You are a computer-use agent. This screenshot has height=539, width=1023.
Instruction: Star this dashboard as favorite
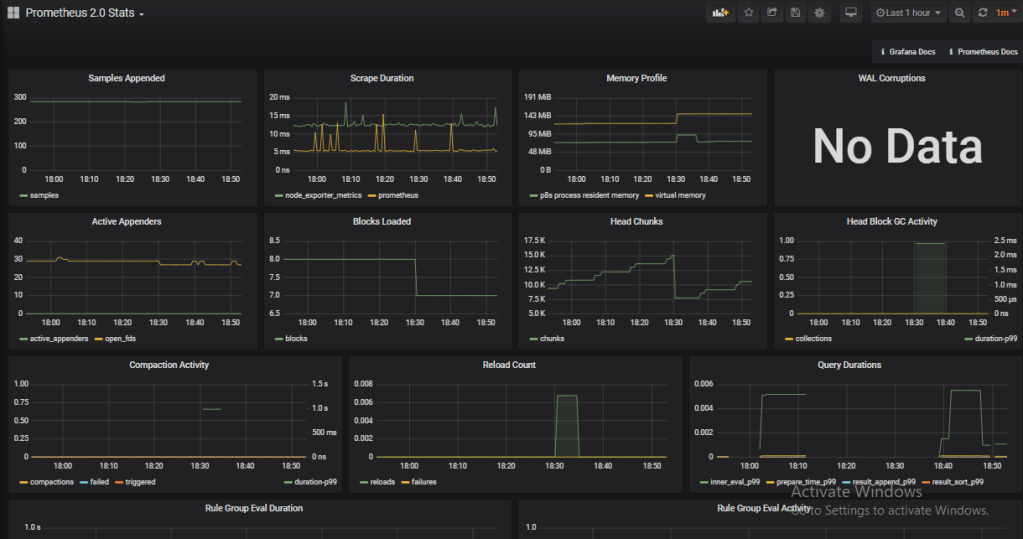tap(748, 13)
